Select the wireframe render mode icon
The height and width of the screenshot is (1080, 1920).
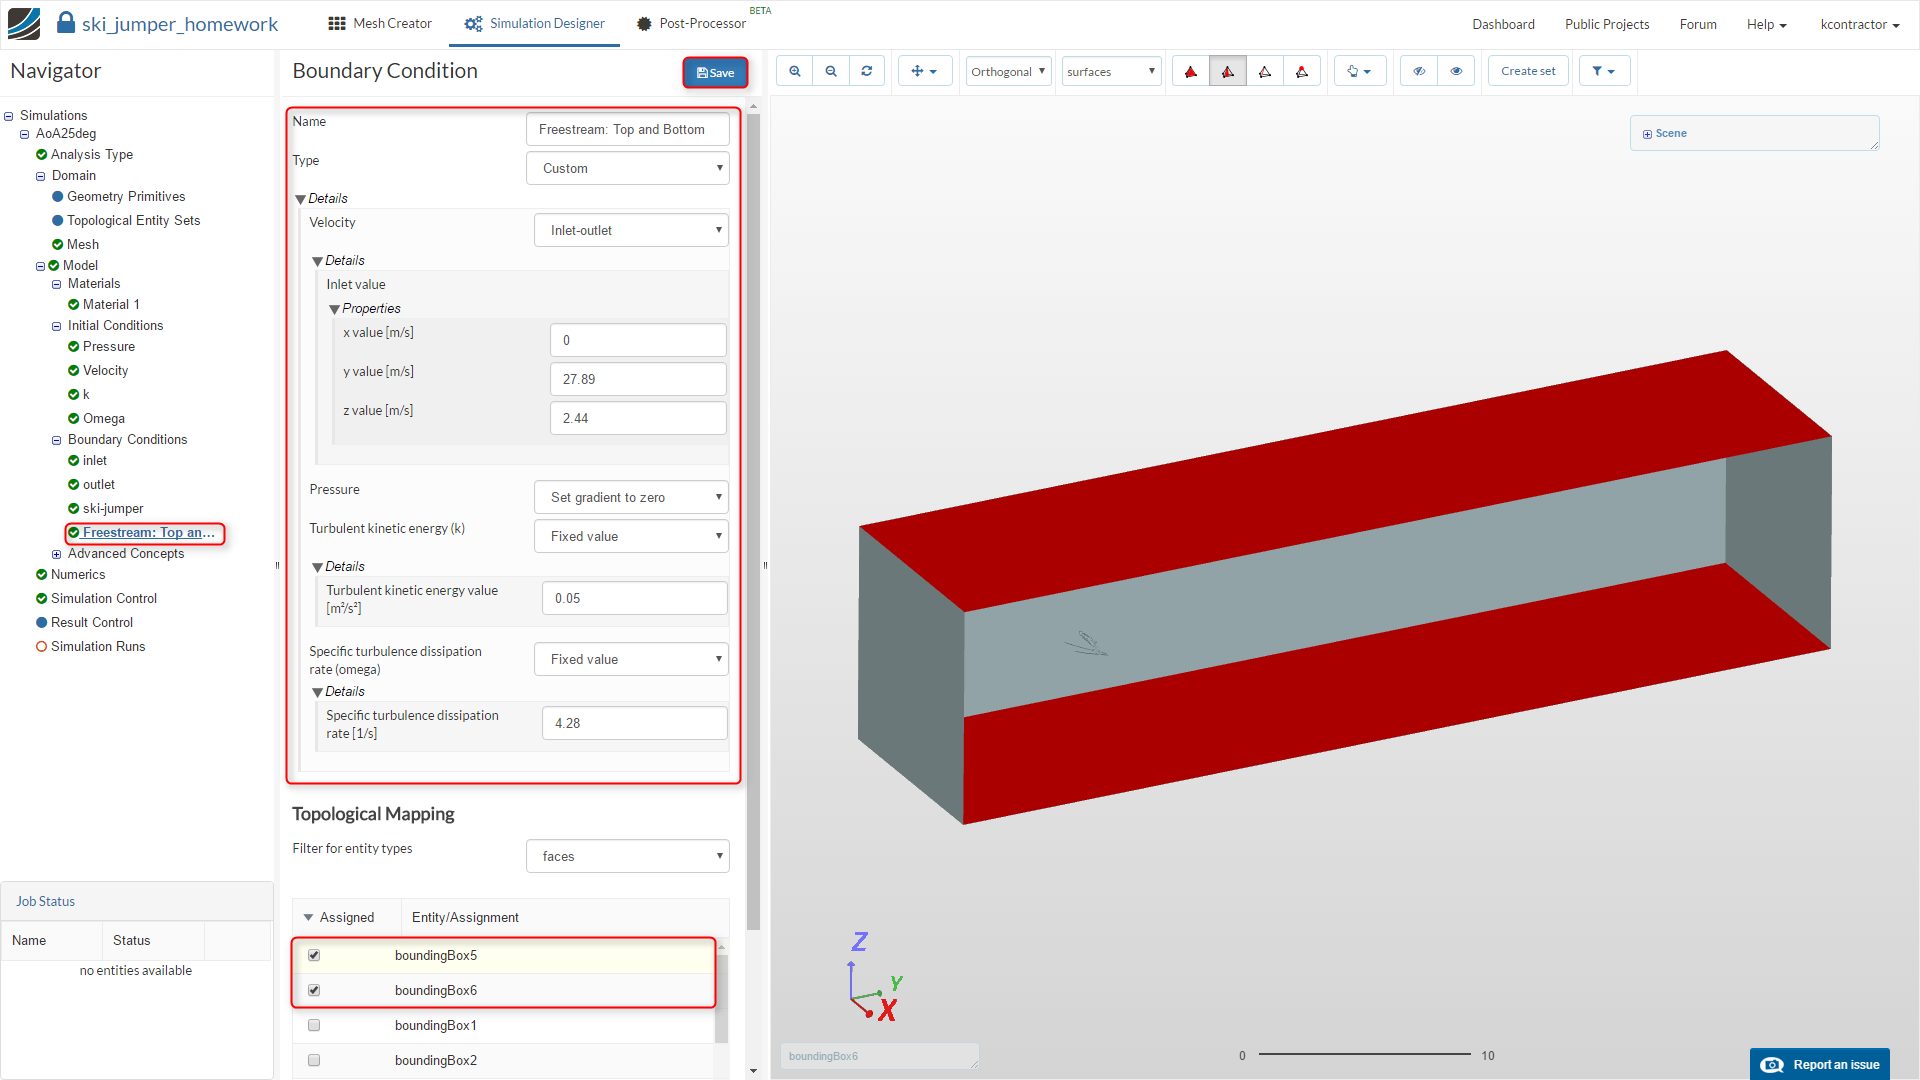1265,71
